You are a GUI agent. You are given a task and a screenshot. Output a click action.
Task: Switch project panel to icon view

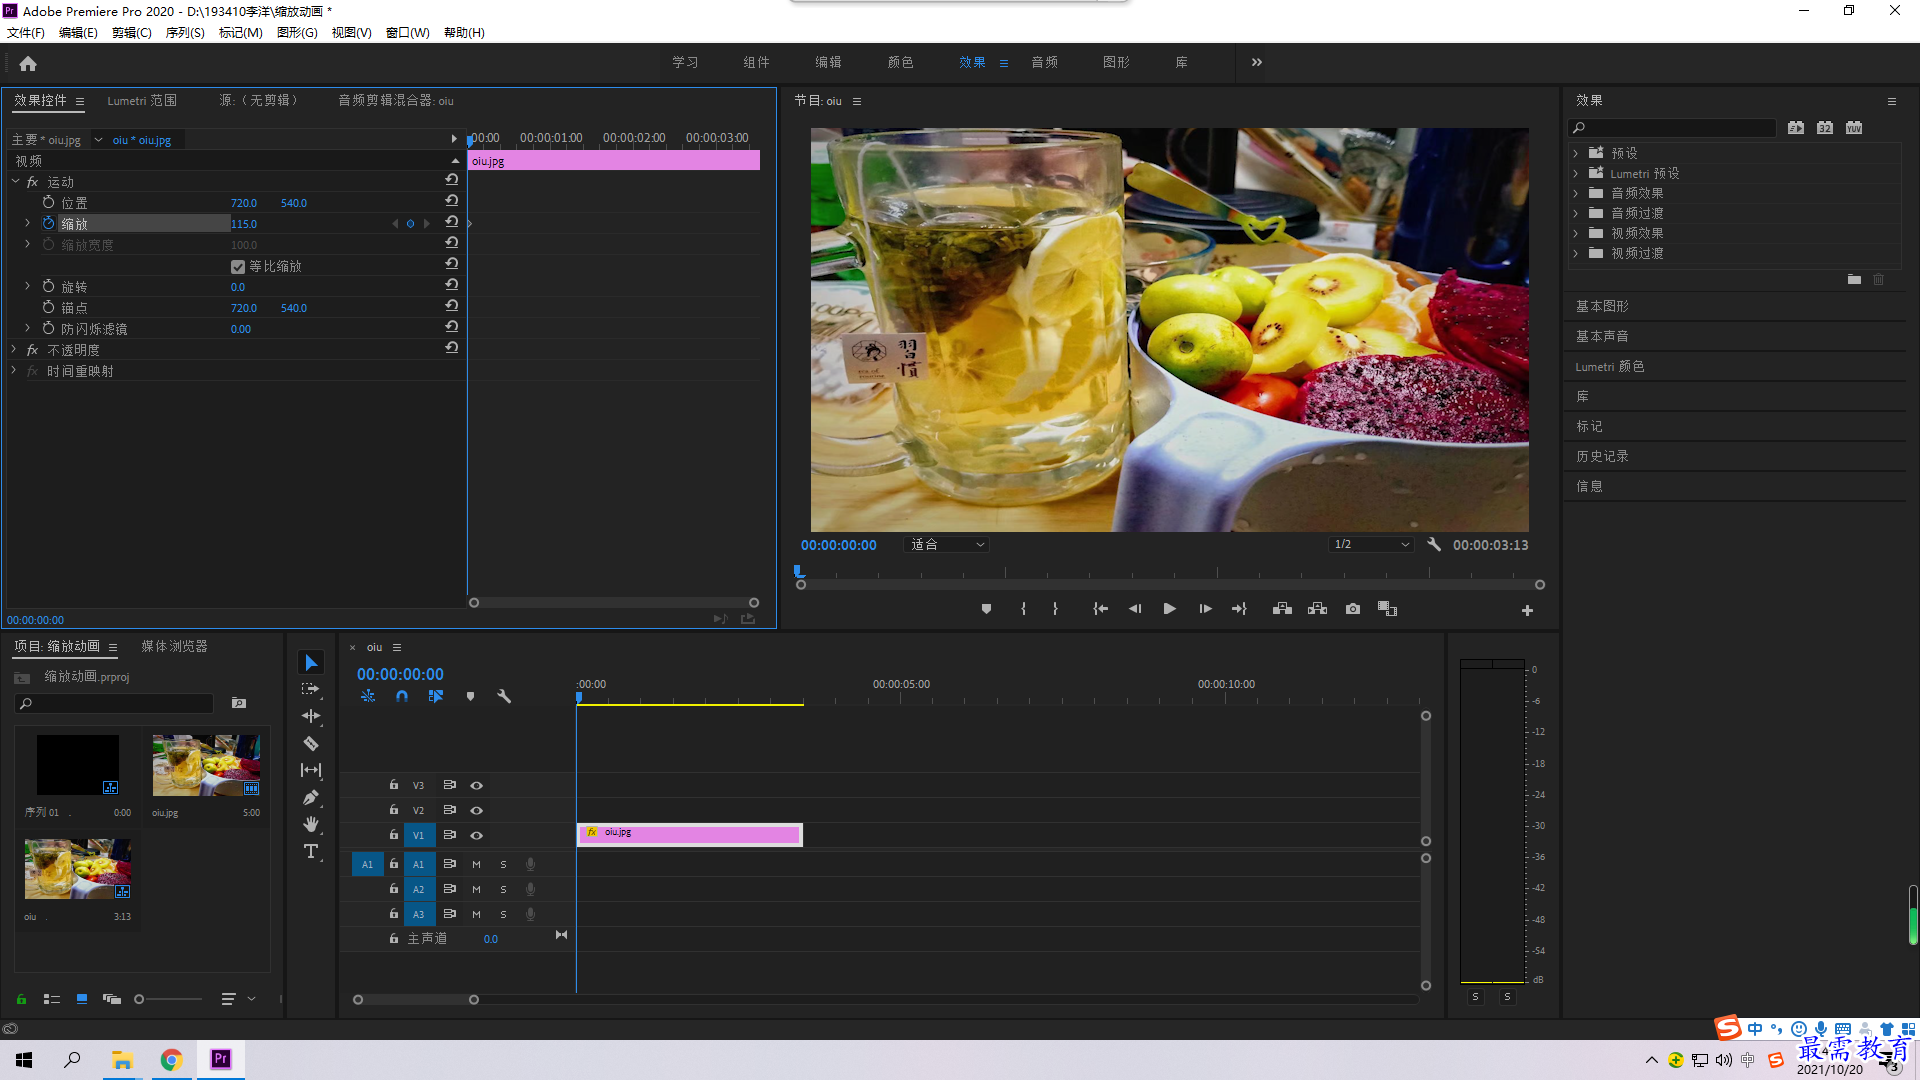(82, 998)
